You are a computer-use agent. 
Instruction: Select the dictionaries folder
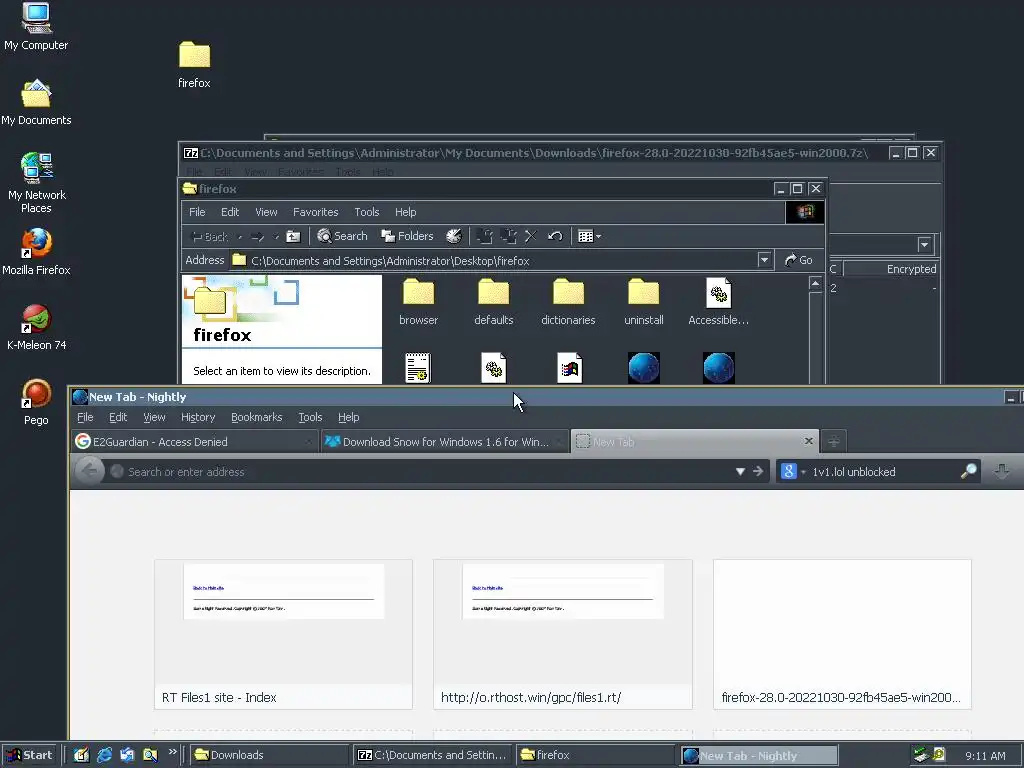(x=568, y=302)
